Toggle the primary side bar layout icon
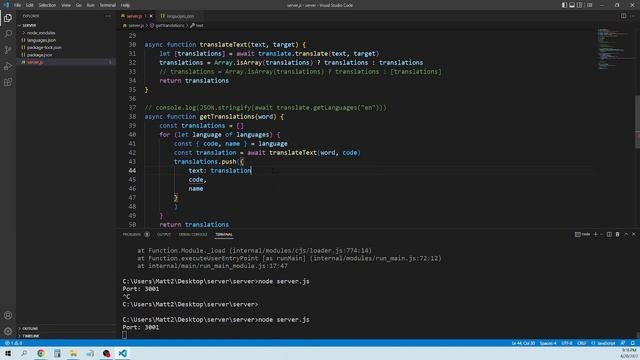 pos(564,5)
